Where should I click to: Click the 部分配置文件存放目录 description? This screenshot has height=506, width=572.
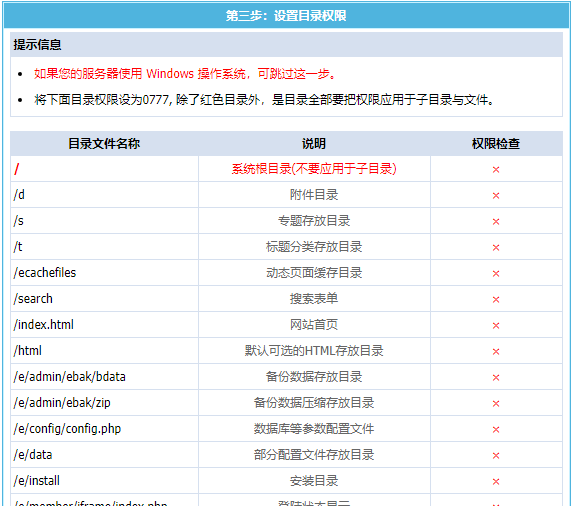[x=314, y=455]
